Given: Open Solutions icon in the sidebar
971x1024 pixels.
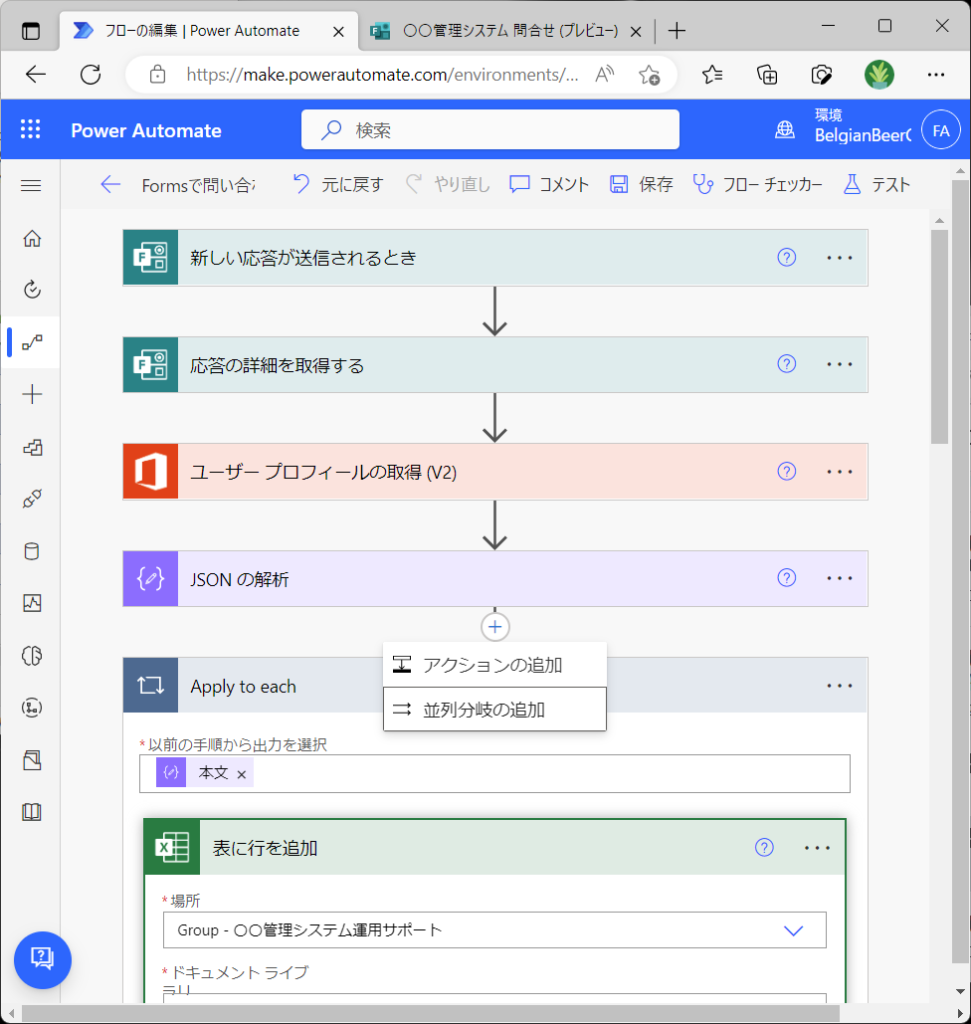Looking at the screenshot, I should [32, 760].
